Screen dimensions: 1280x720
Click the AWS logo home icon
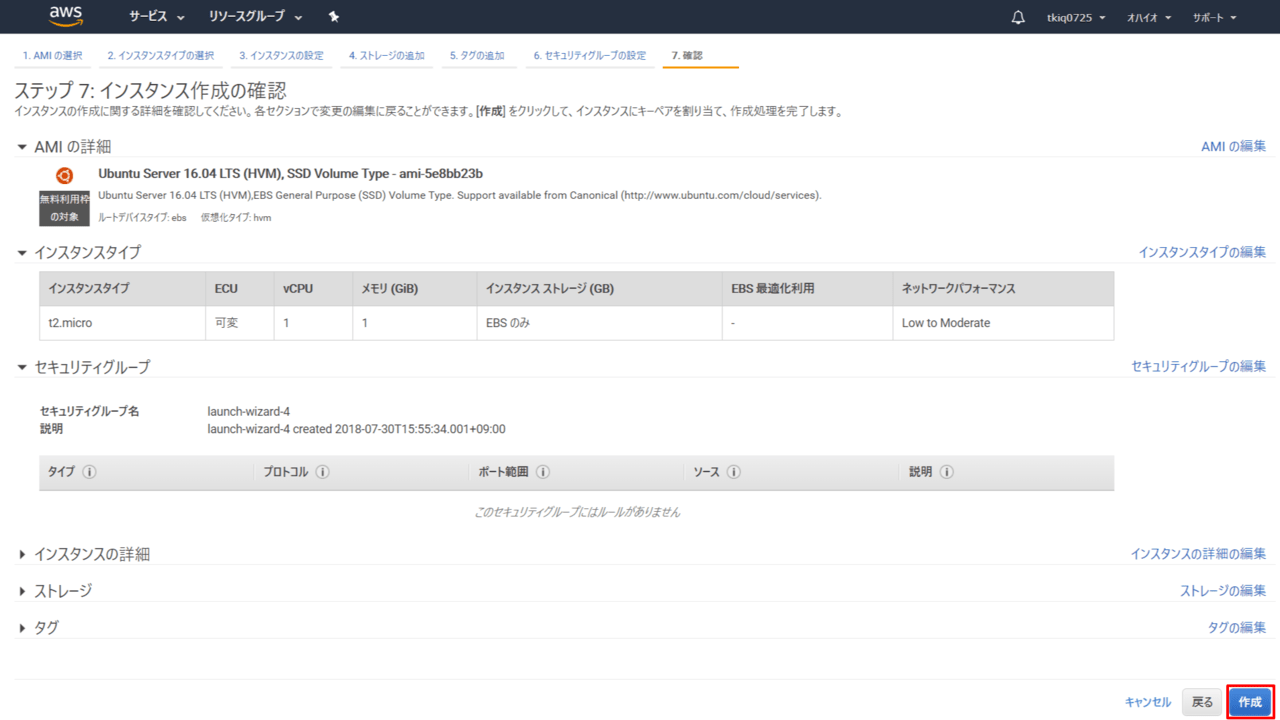pyautogui.click(x=66, y=17)
